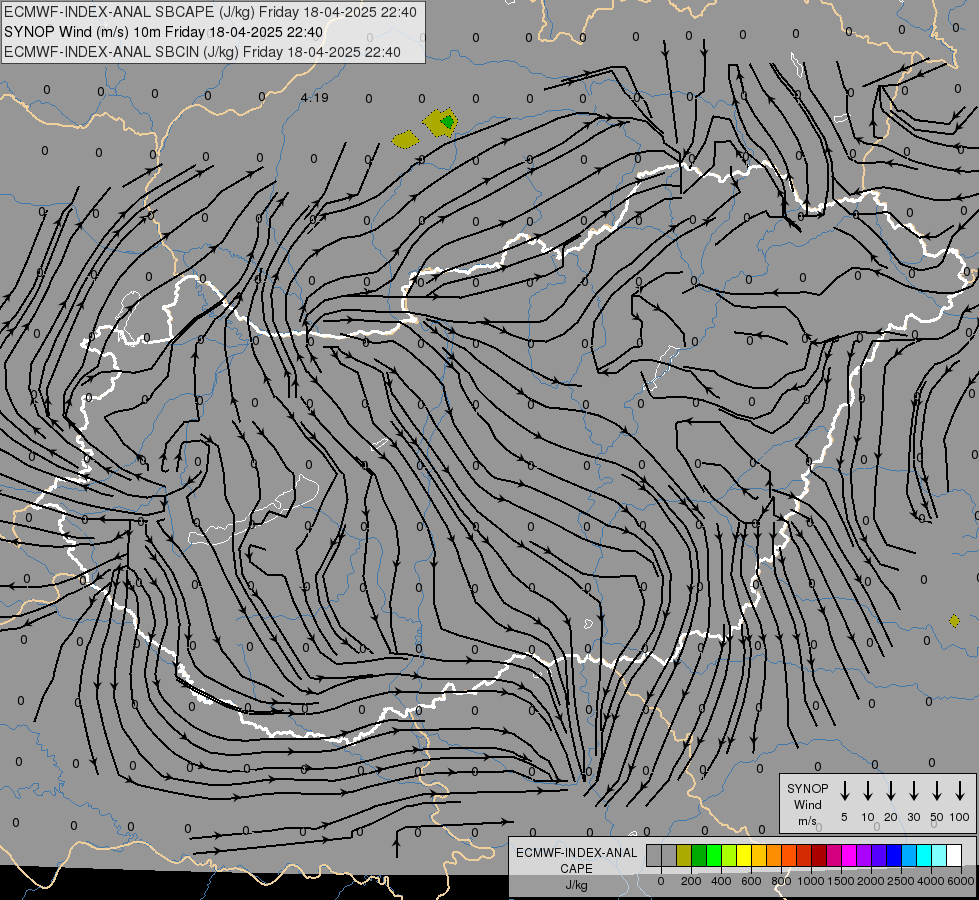Pick the bright magenta swatch in CAPE legend
The height and width of the screenshot is (900, 979).
click(849, 856)
